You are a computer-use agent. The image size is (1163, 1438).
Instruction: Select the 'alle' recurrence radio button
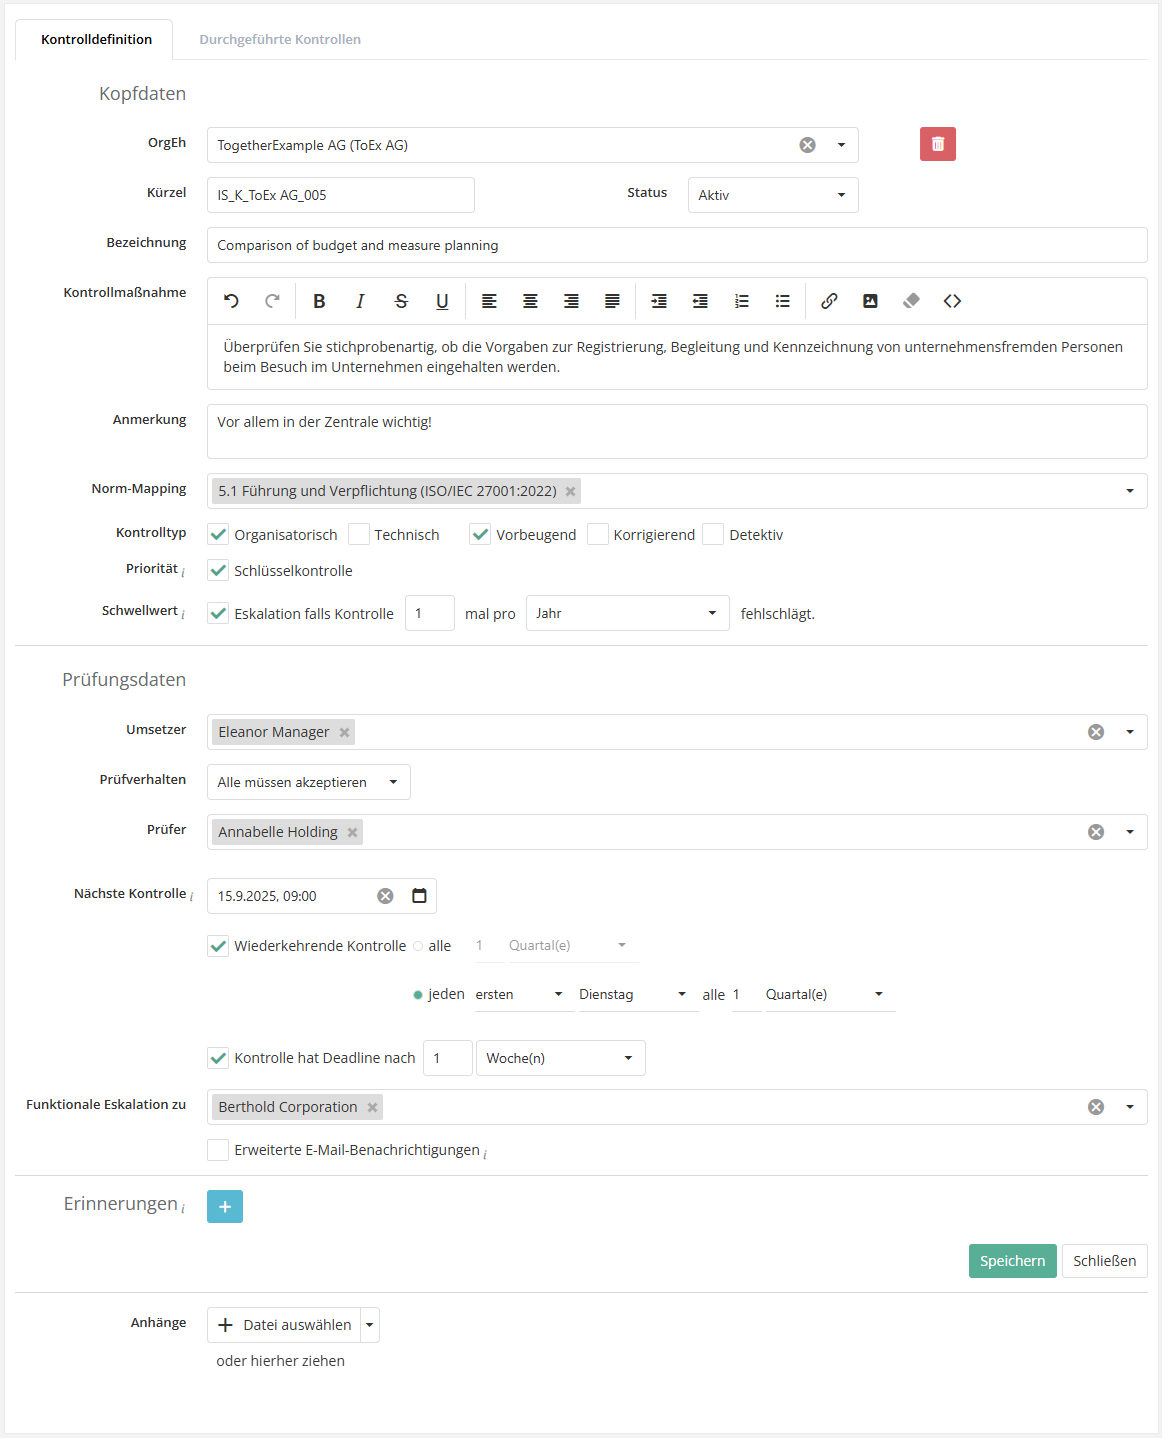coord(418,946)
